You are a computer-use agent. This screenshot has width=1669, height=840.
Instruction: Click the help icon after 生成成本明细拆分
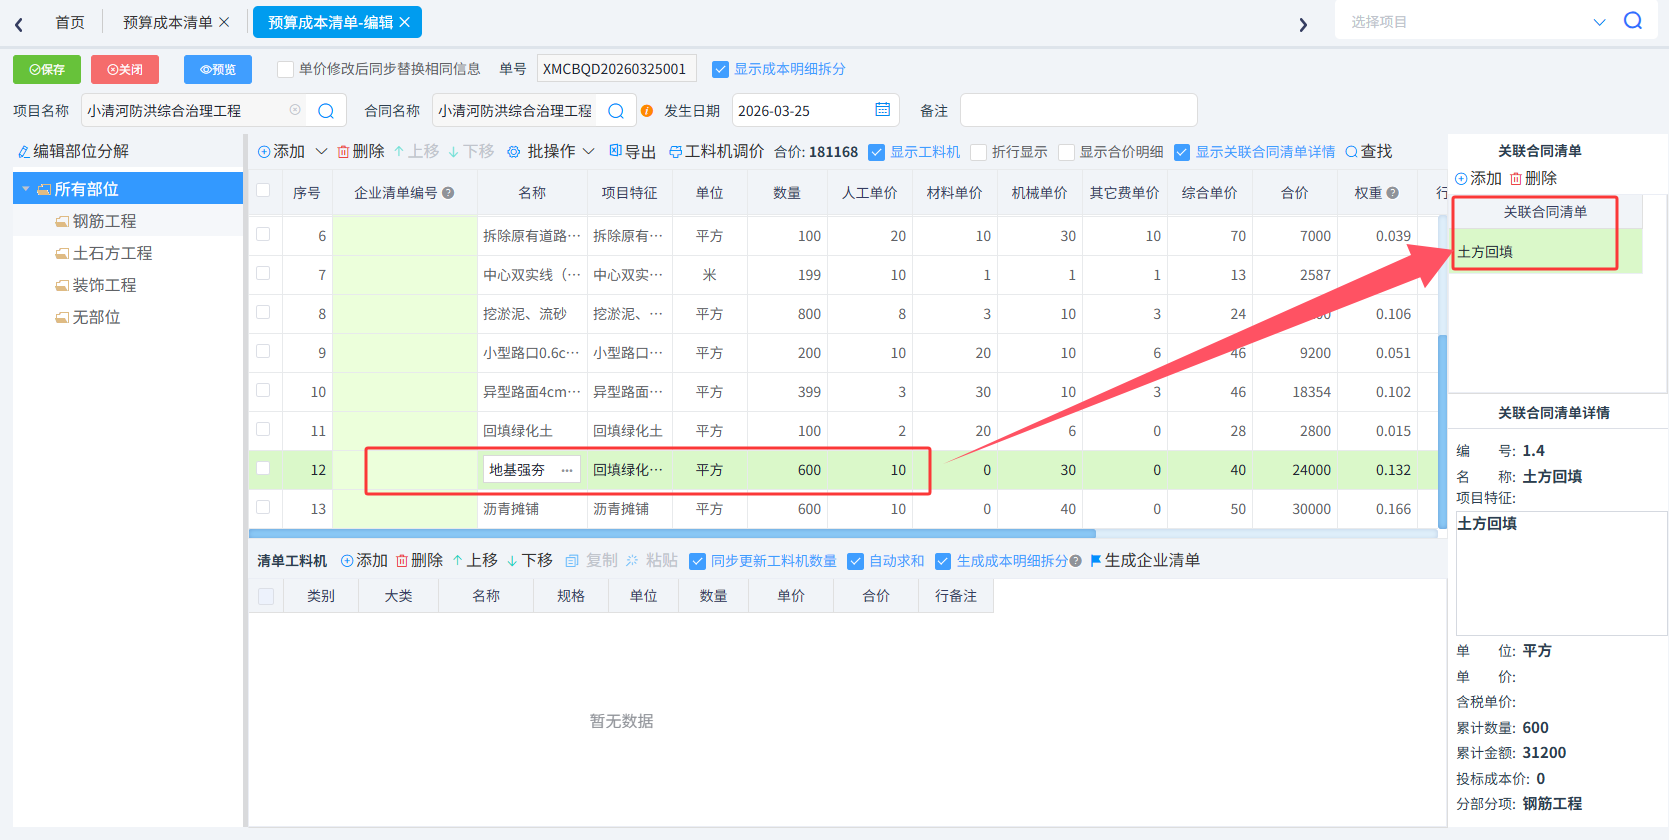(1076, 561)
